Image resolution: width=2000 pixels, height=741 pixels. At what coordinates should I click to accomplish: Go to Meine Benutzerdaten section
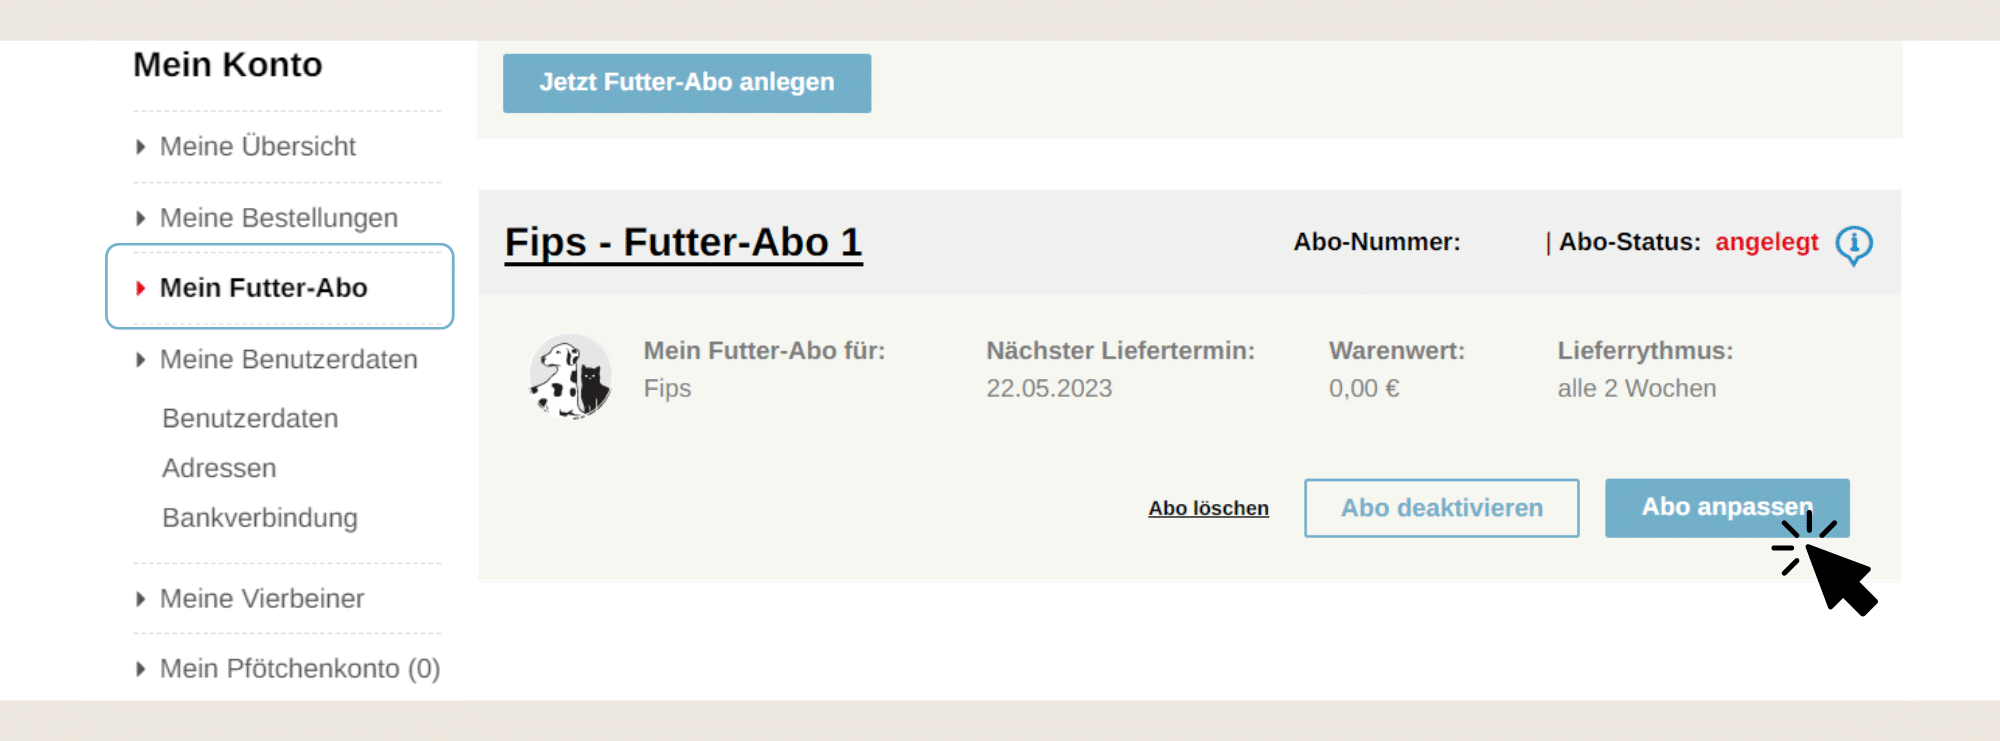289,359
